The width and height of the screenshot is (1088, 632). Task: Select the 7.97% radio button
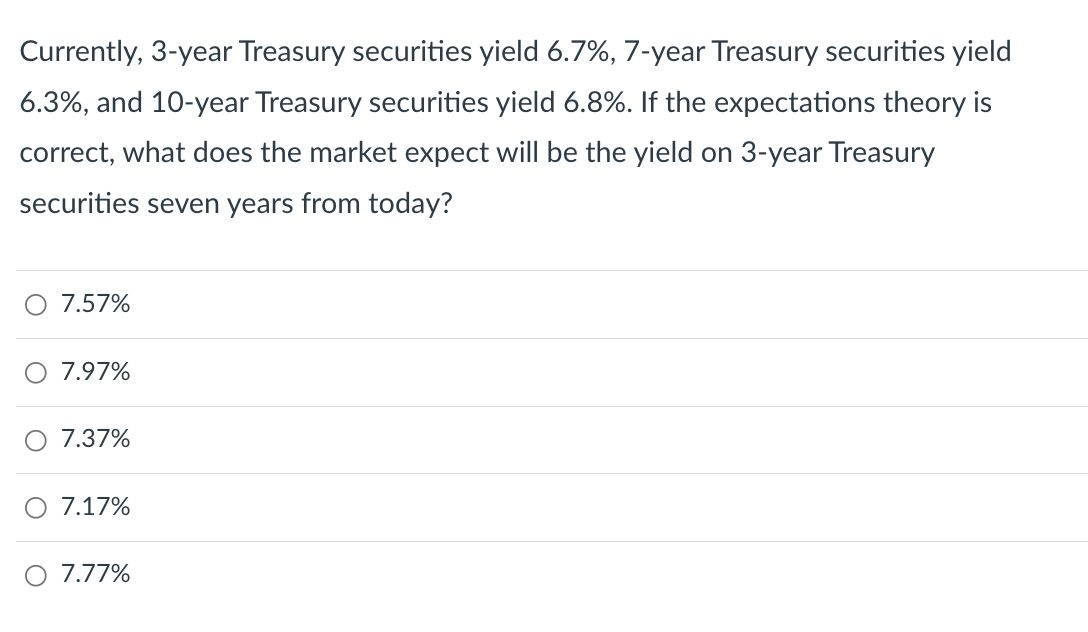coord(36,372)
